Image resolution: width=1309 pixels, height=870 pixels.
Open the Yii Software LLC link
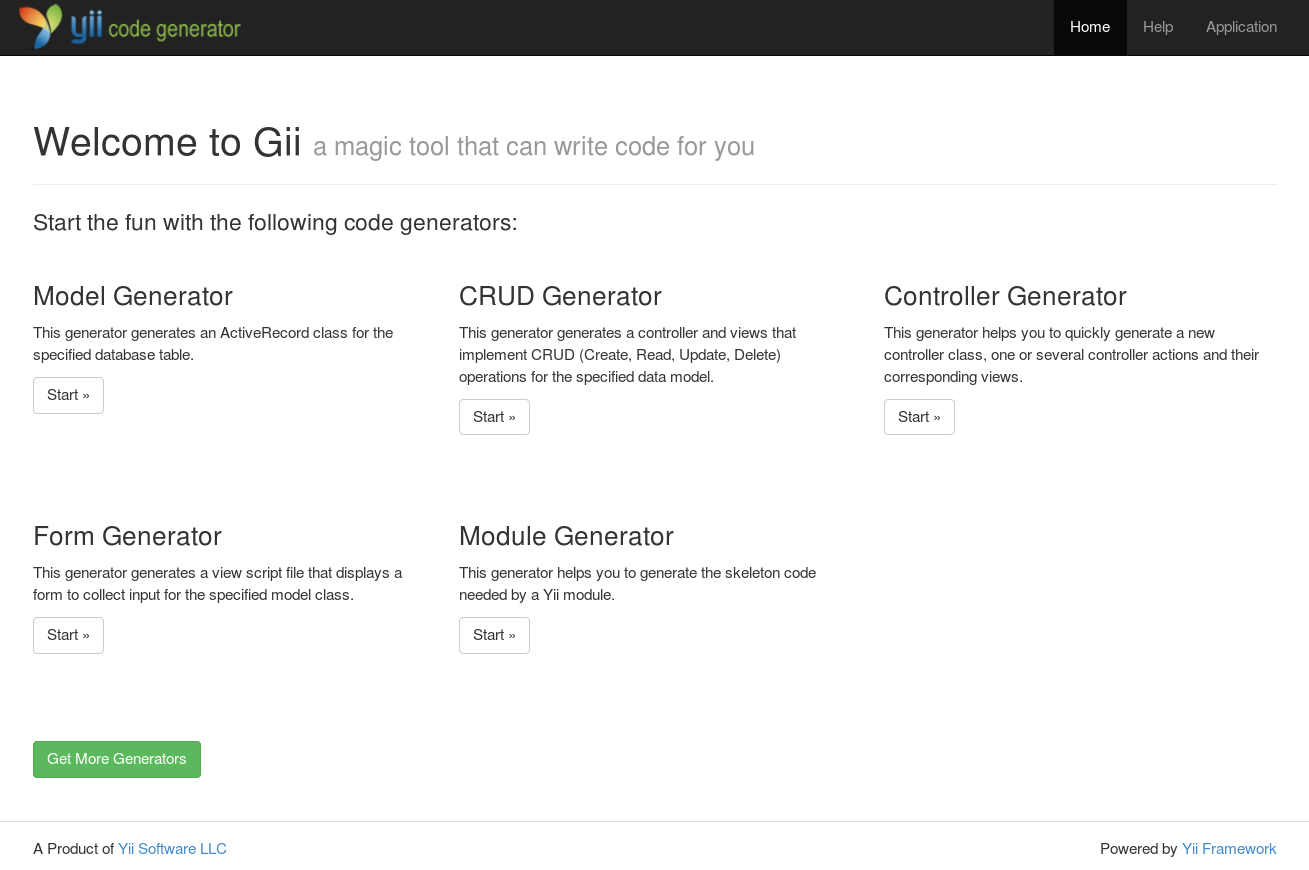tap(172, 848)
